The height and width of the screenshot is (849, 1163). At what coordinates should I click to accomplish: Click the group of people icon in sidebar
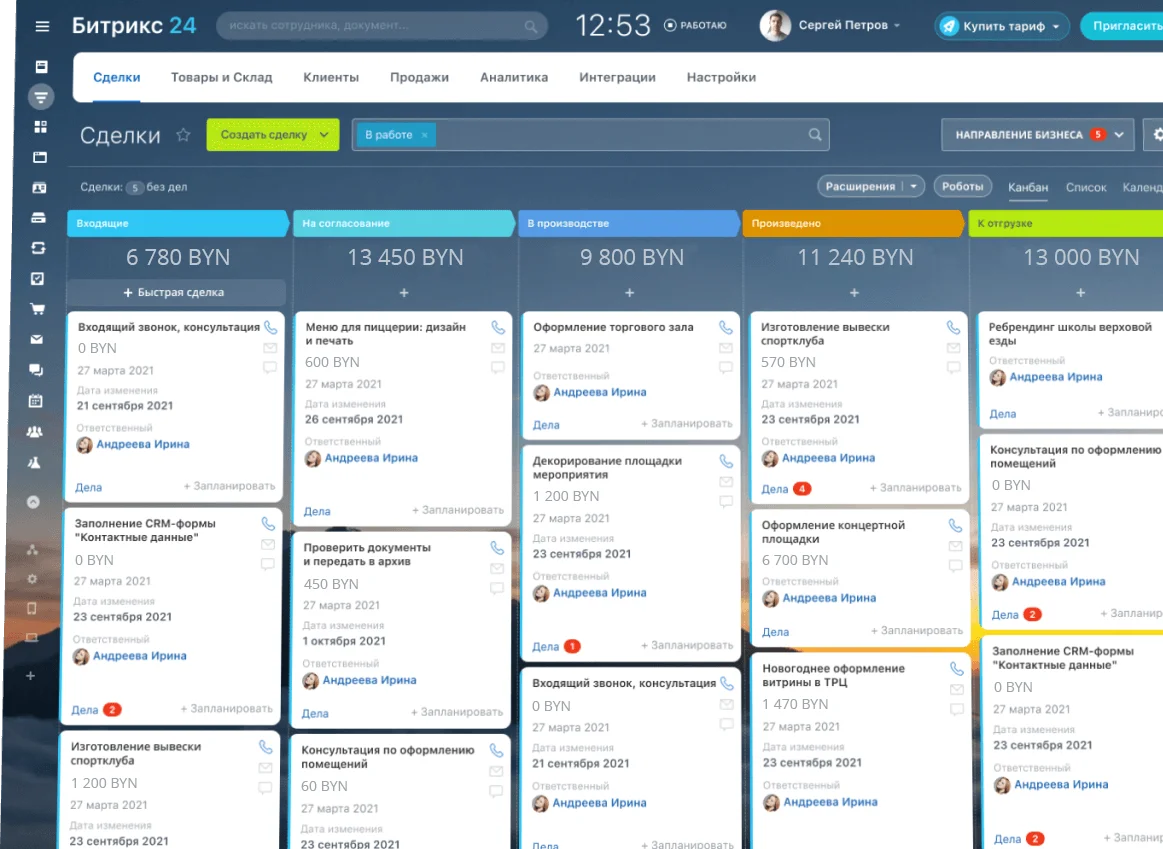click(35, 432)
